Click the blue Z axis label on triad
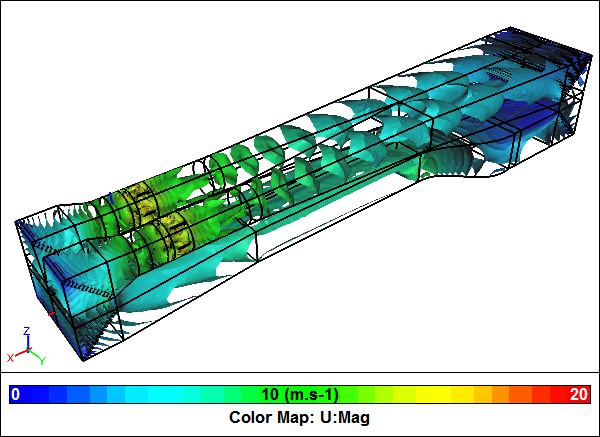600x437 pixels. click(26, 330)
